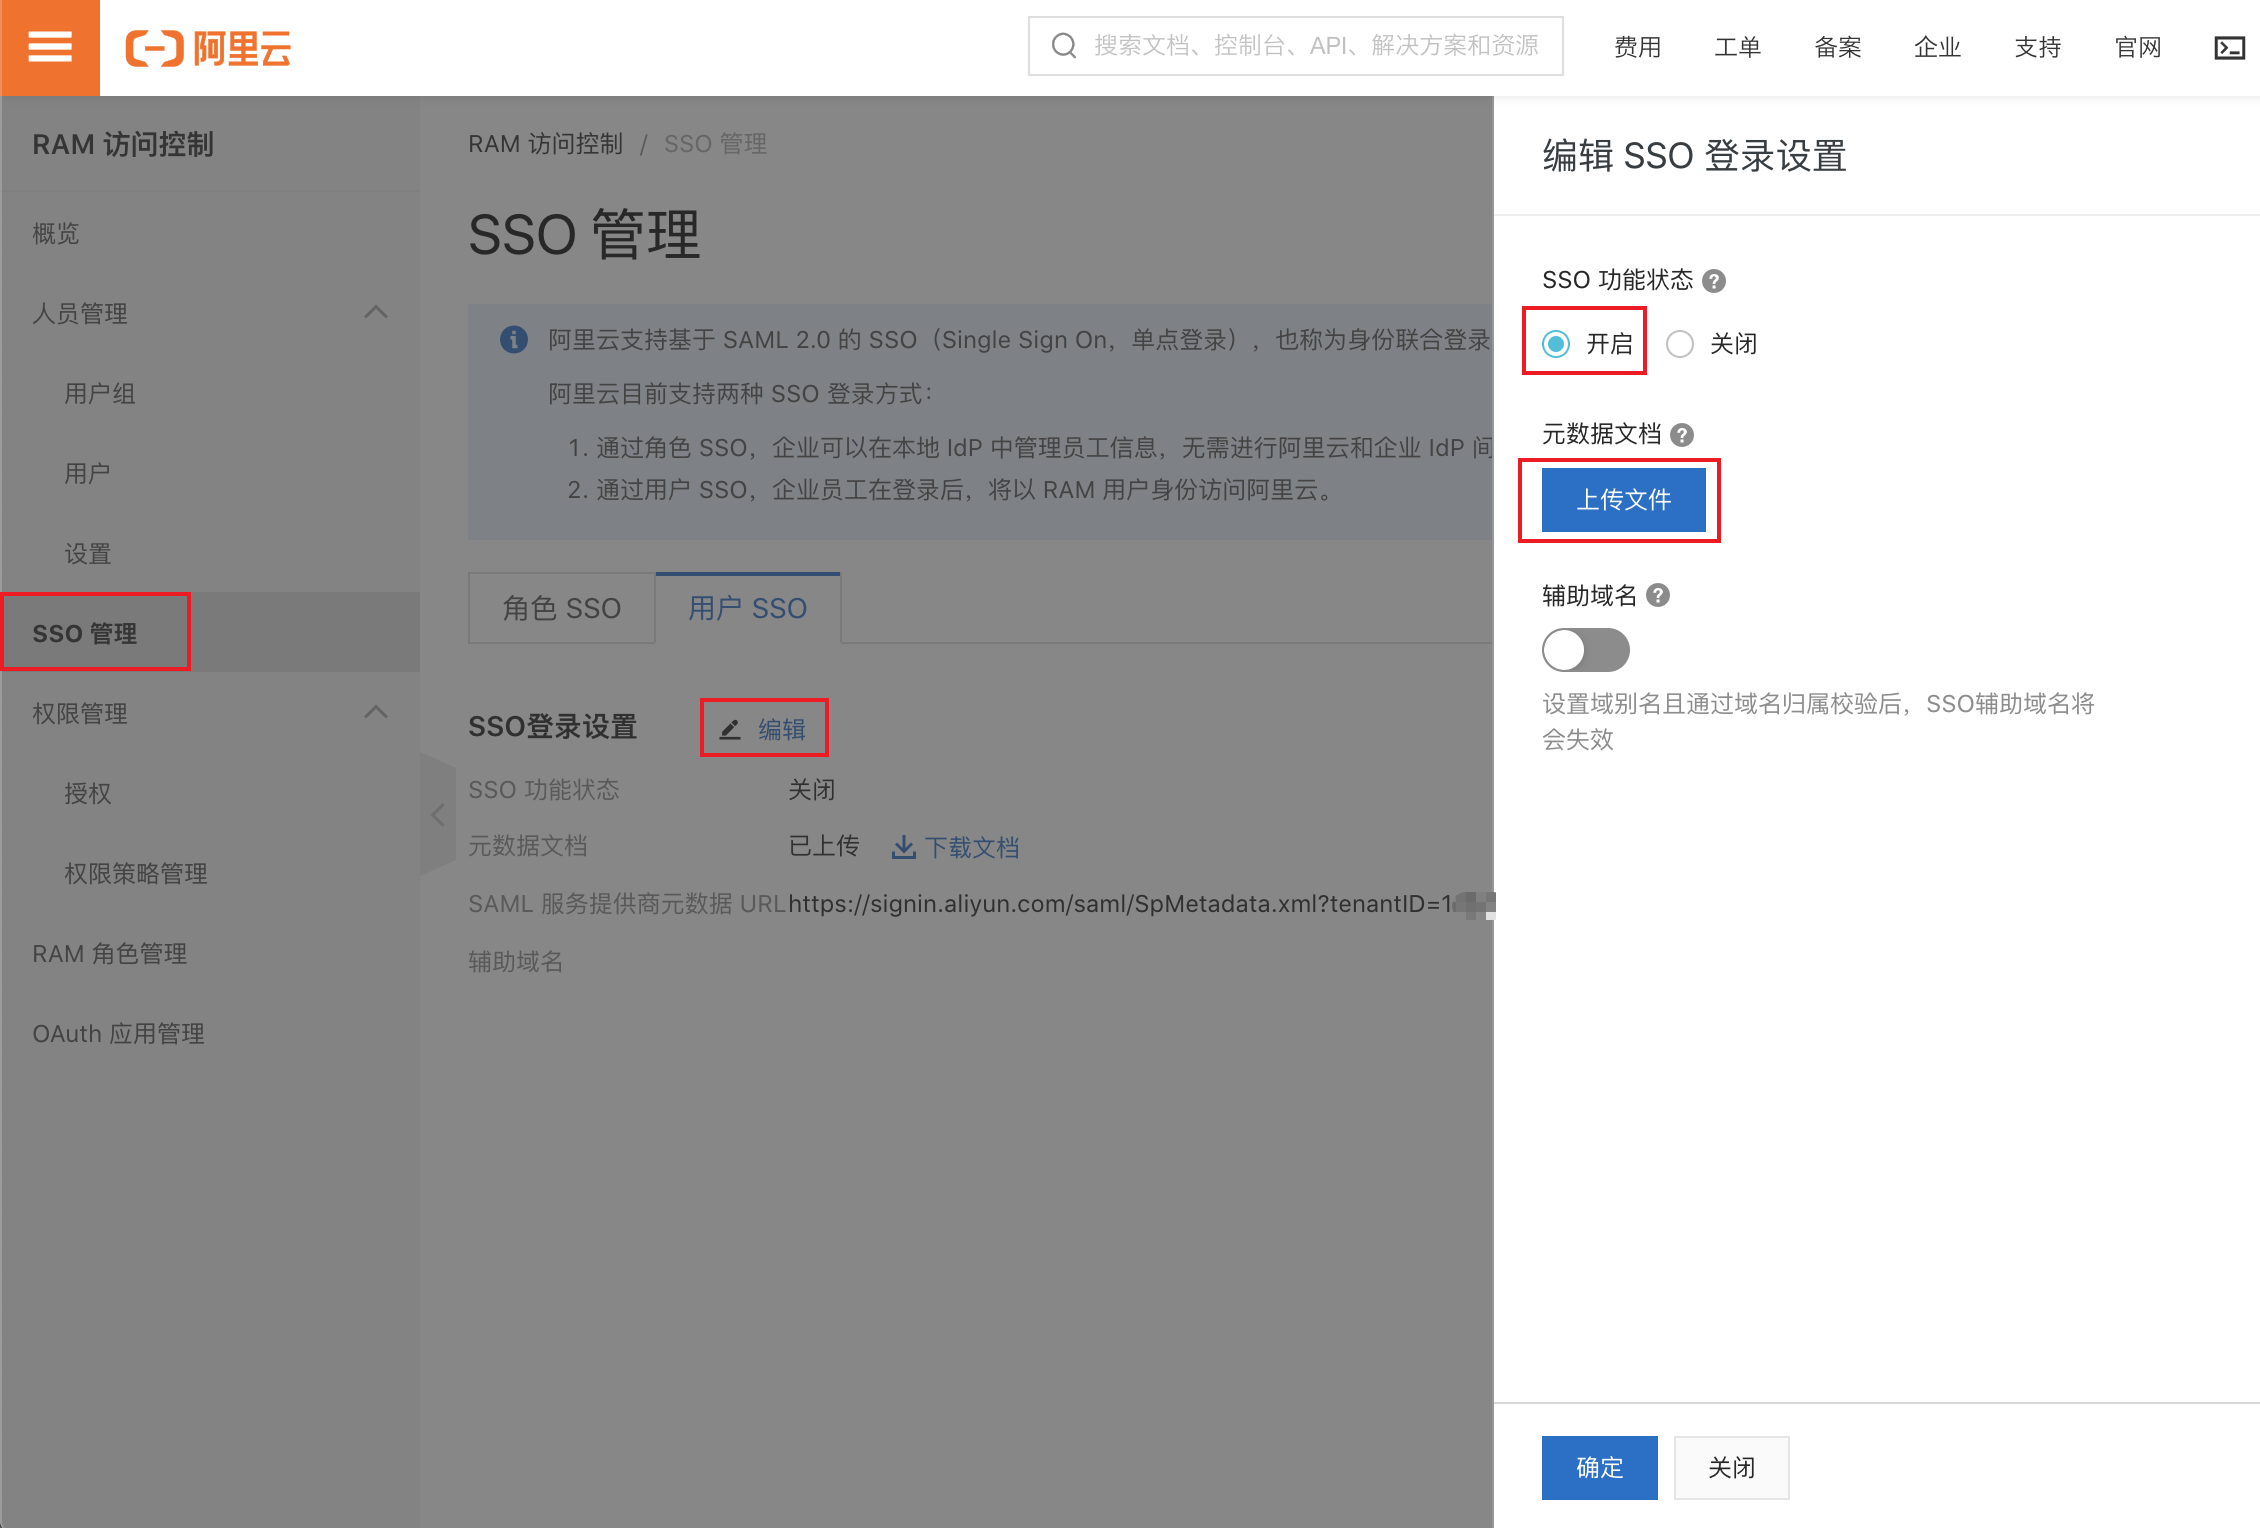The image size is (2260, 1528).
Task: Open the help icon next to SSO 功能状态
Action: click(x=1714, y=281)
